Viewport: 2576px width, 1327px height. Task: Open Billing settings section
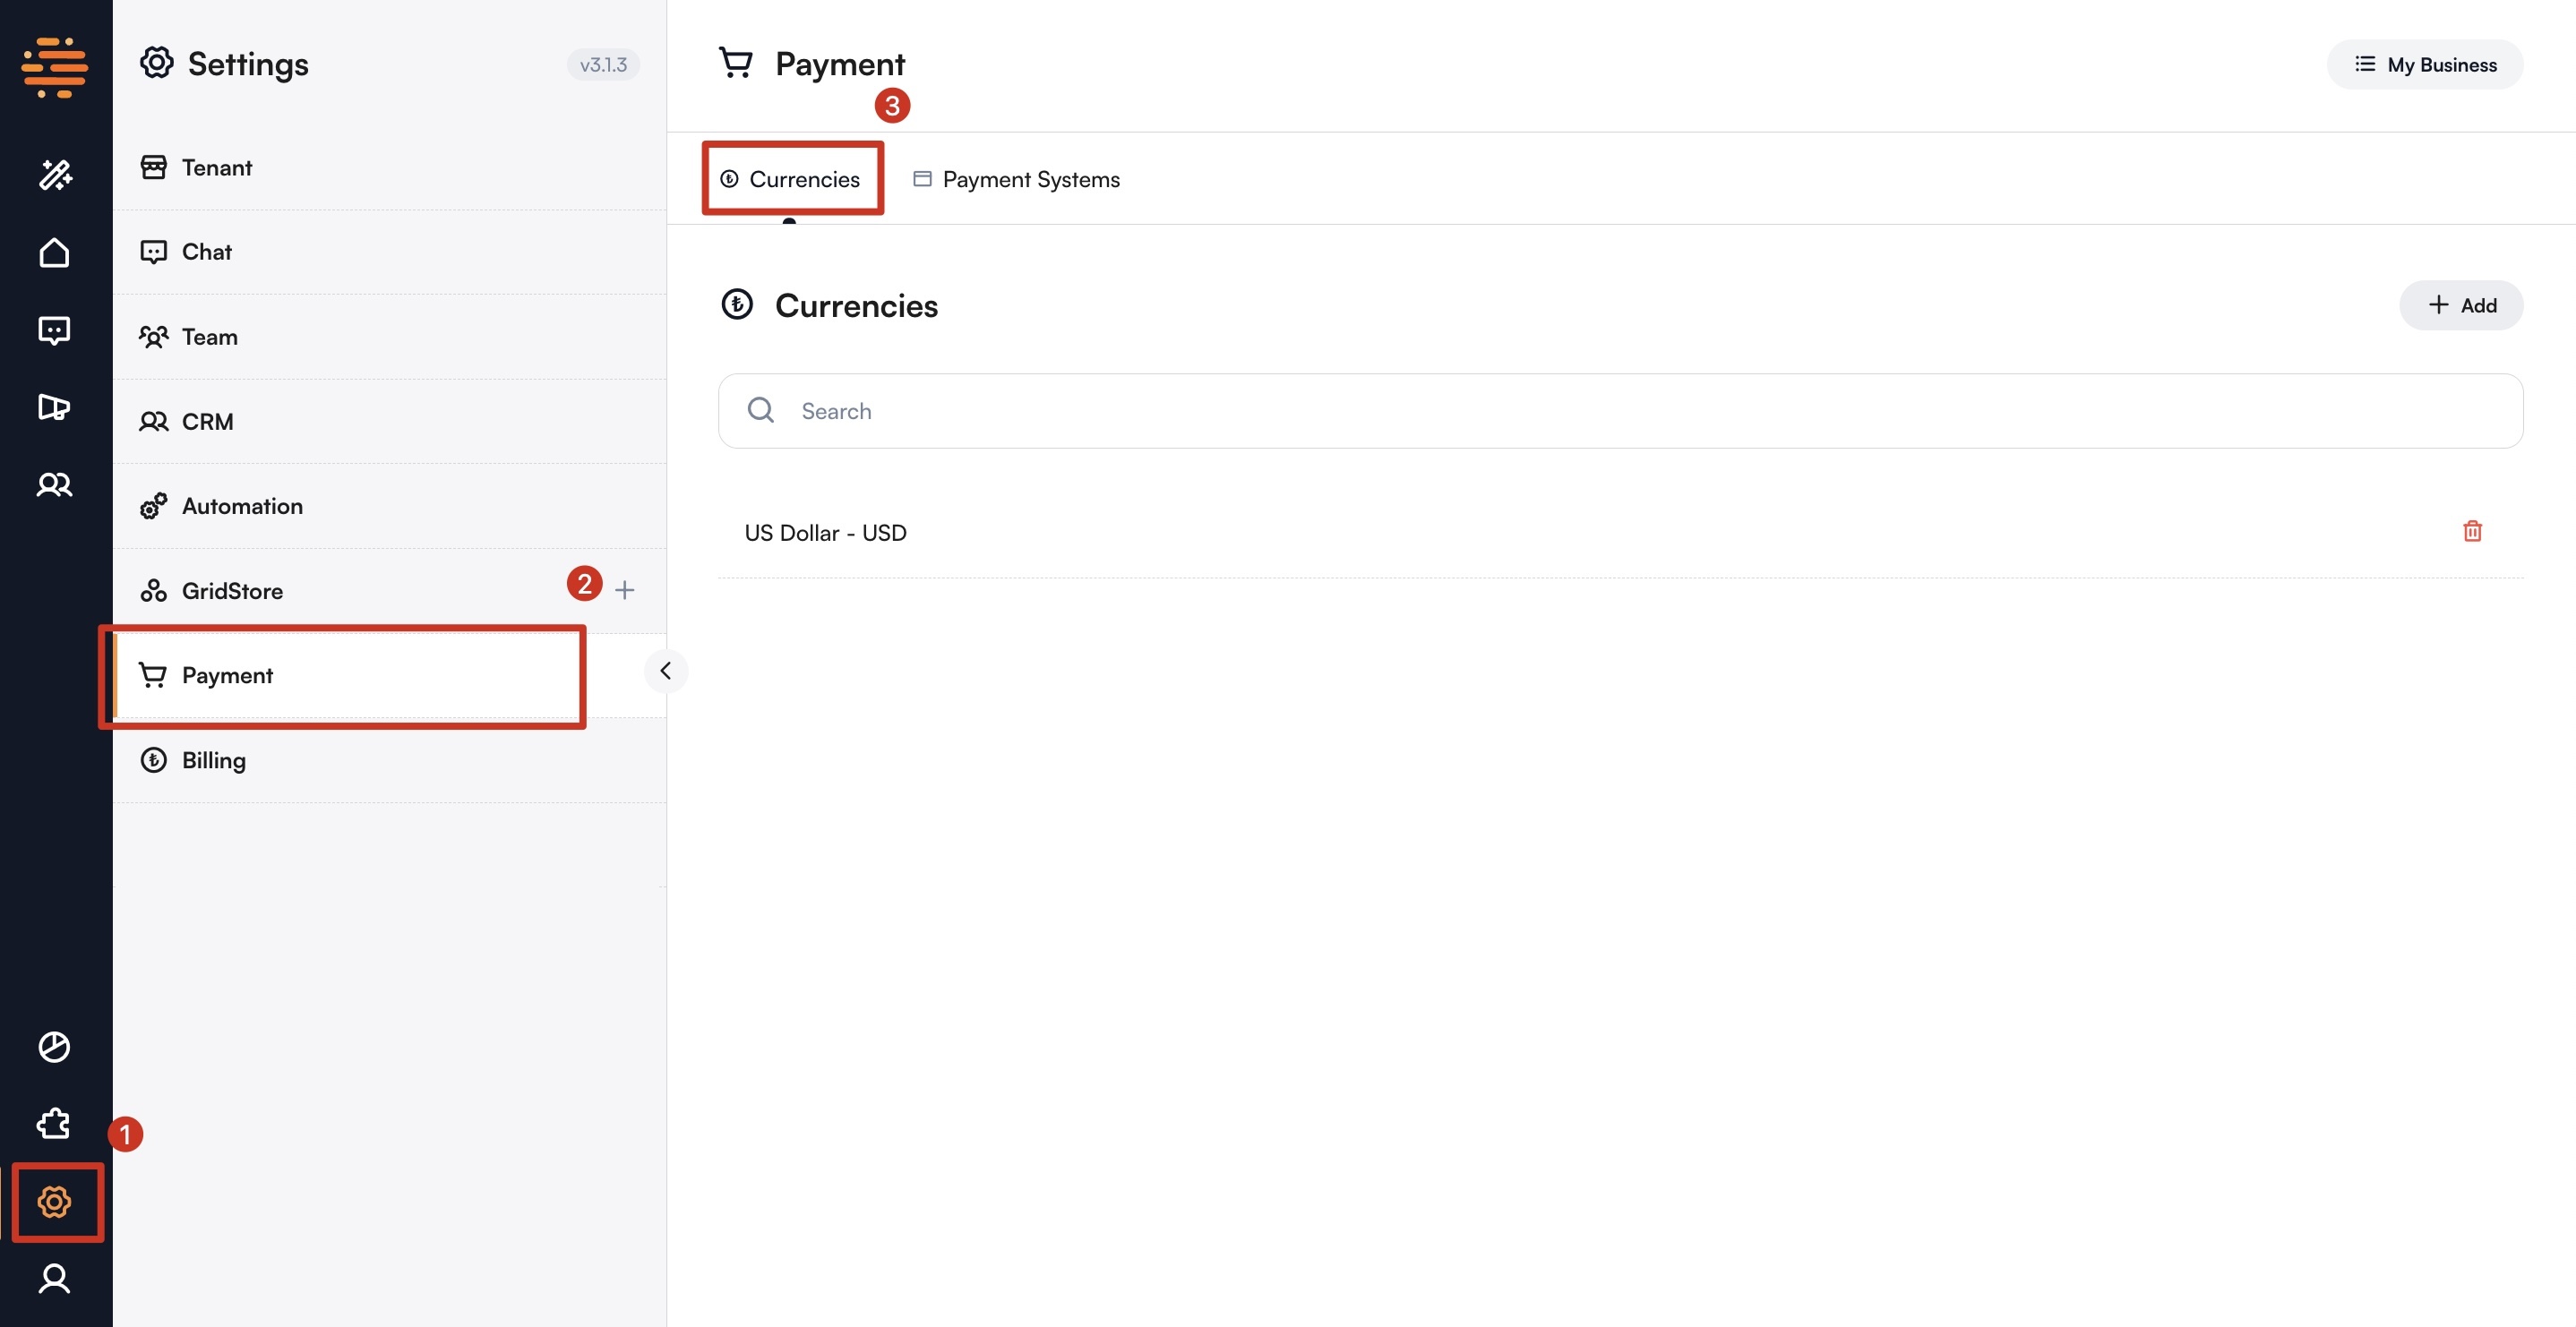pyautogui.click(x=213, y=761)
